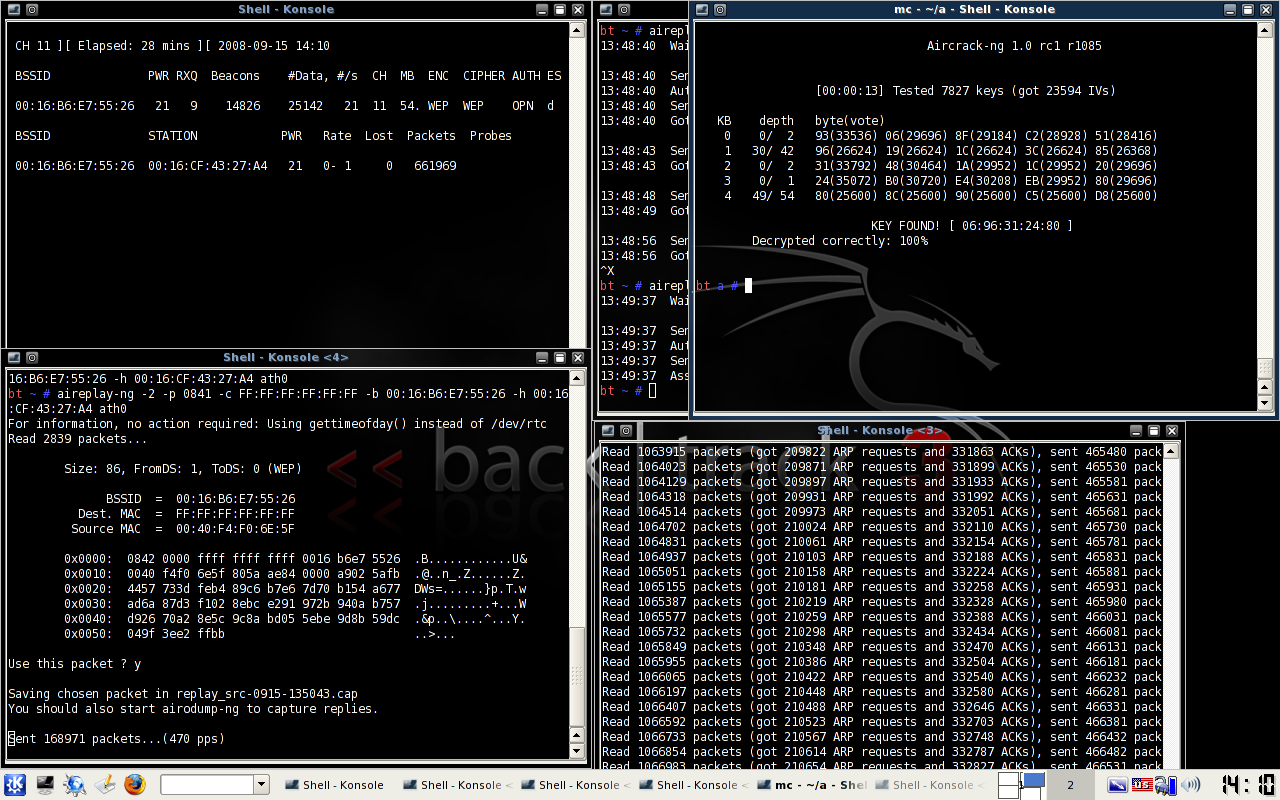1280x800 pixels.
Task: Click the Use this packet ? y line
Action: pos(75,664)
